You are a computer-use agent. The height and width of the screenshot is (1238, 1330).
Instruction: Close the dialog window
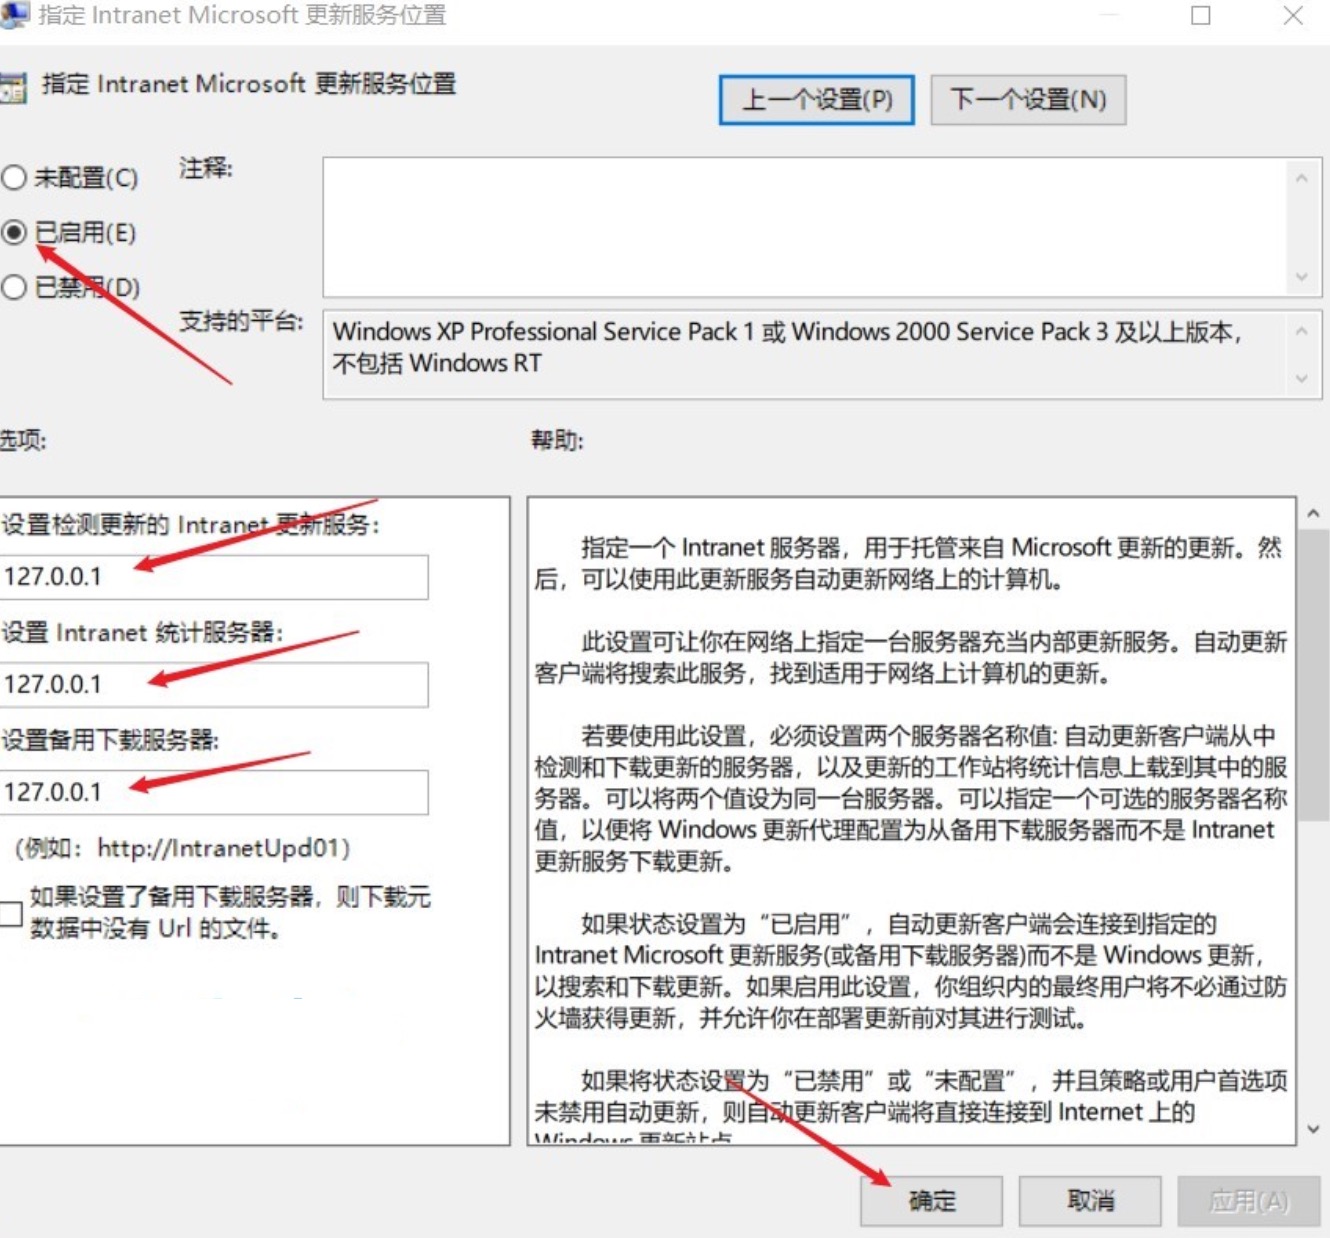pyautogui.click(x=1293, y=15)
